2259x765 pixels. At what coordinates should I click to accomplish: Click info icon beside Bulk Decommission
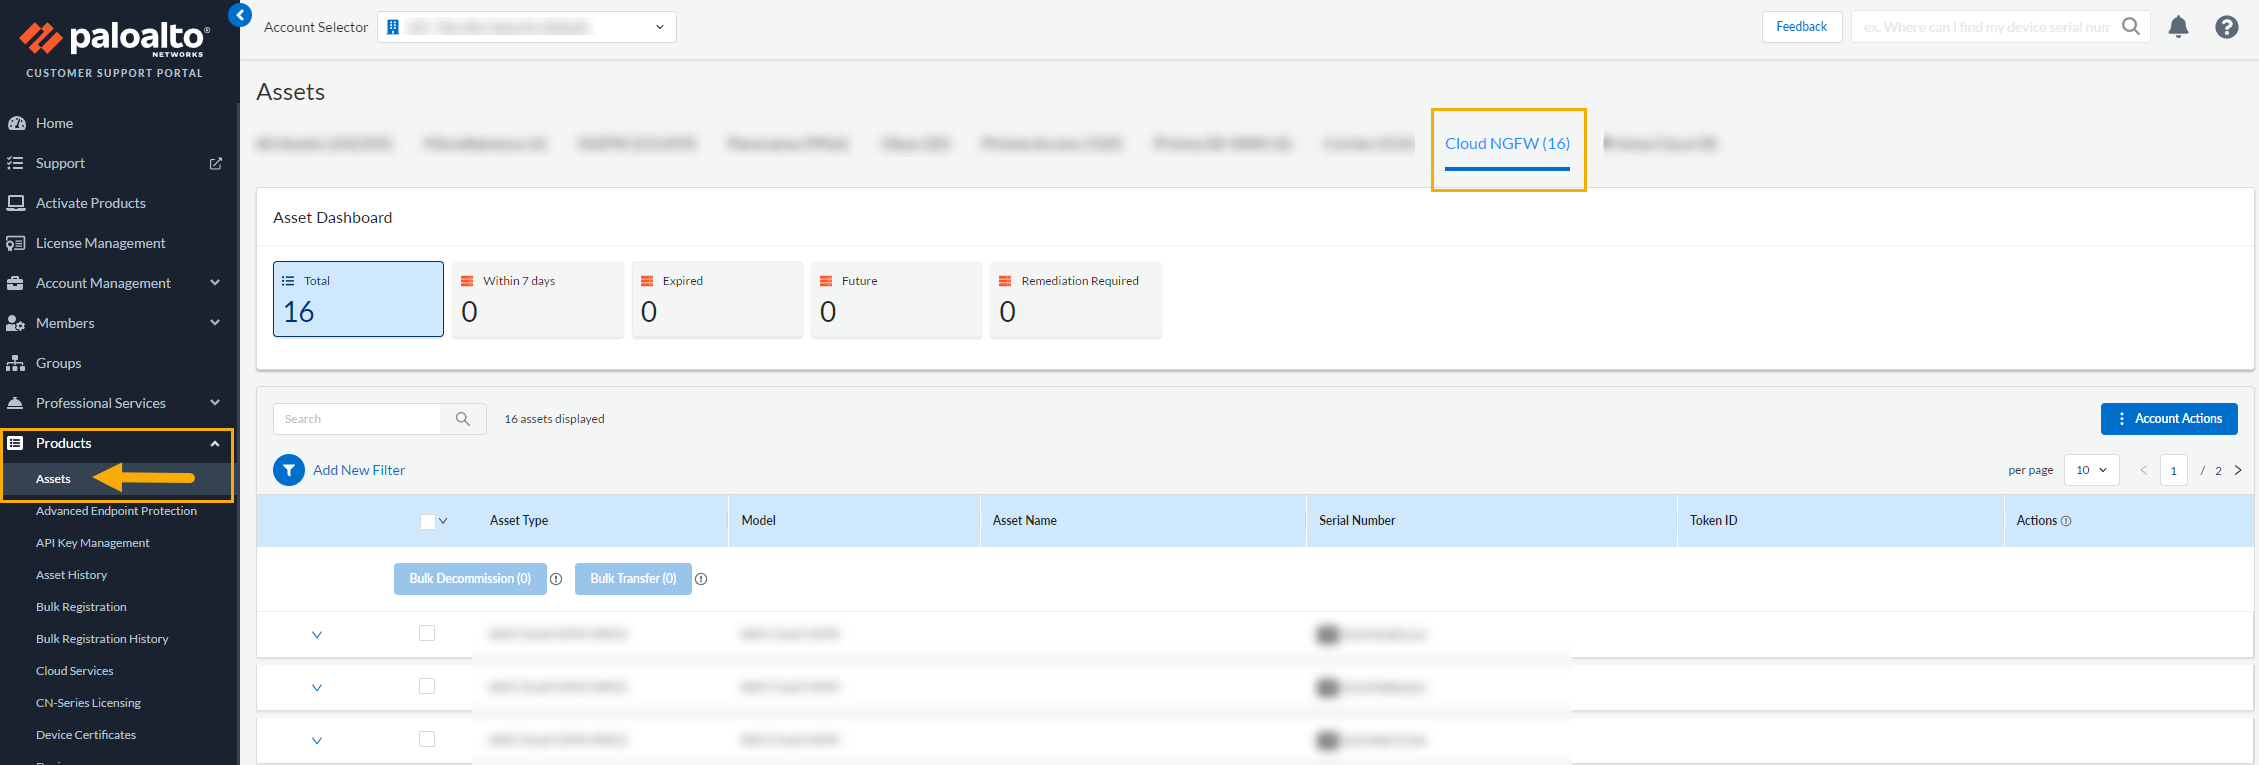click(x=556, y=579)
